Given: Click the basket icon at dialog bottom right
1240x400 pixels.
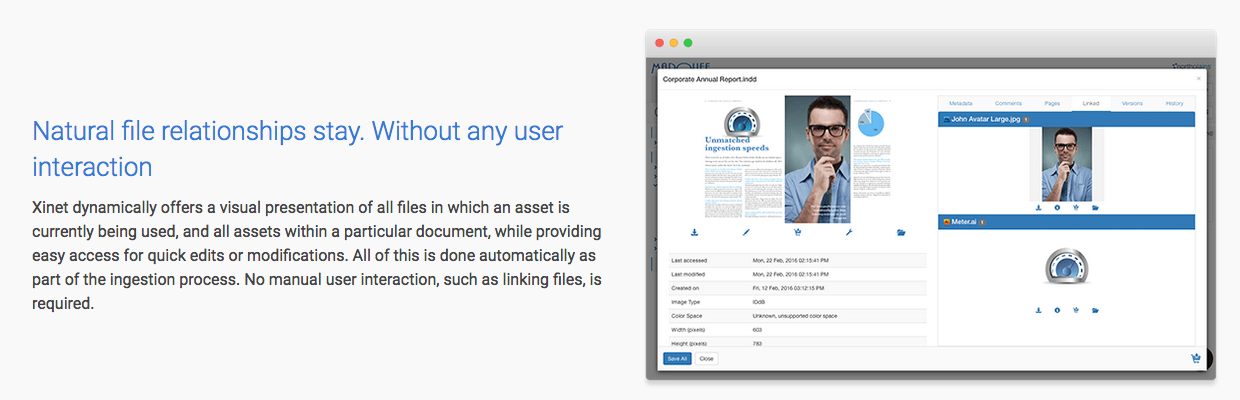Looking at the screenshot, I should [1195, 358].
